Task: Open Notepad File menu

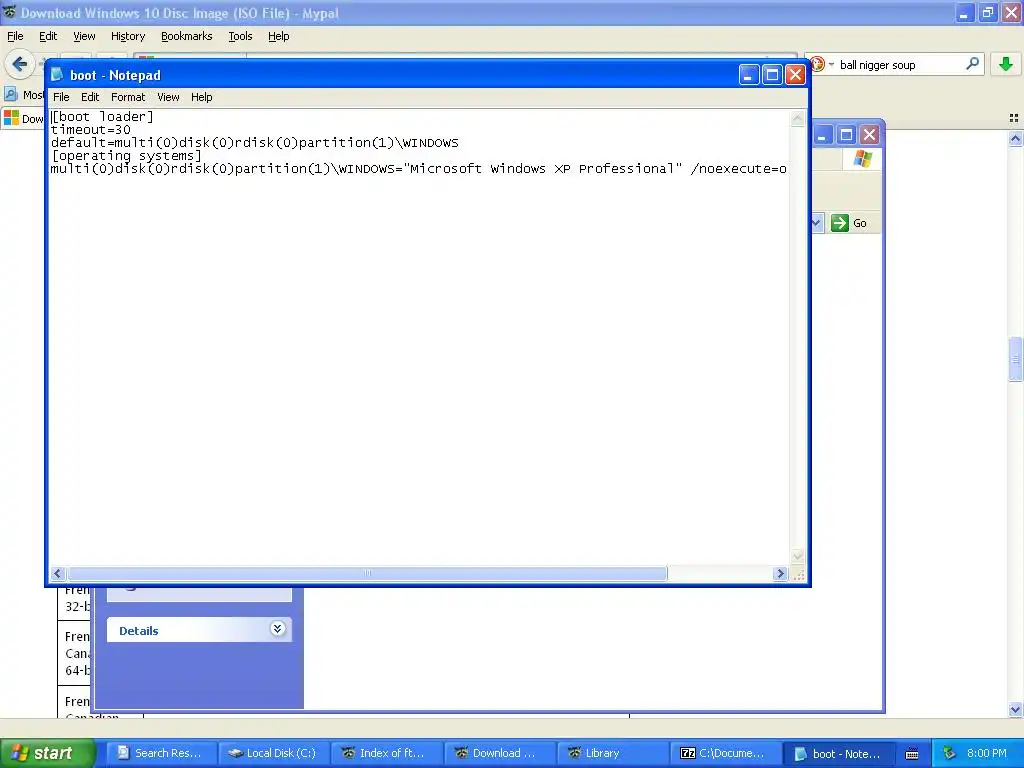Action: tap(61, 97)
